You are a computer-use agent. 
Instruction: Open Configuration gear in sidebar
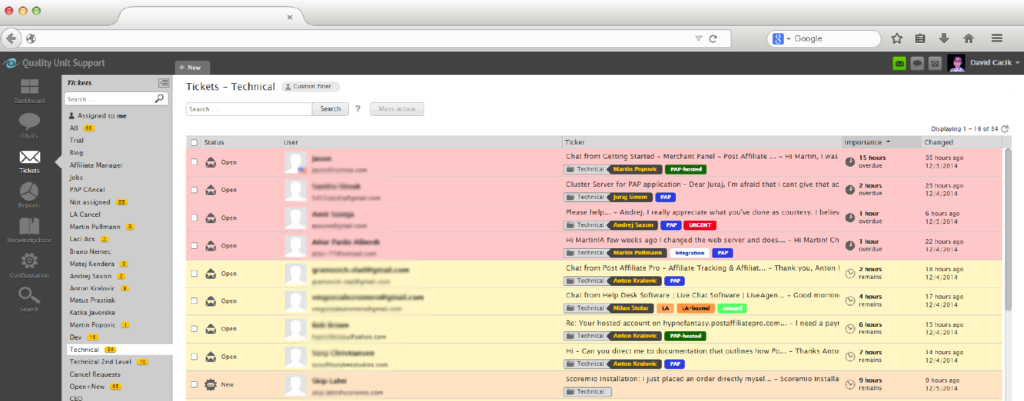coord(29,266)
